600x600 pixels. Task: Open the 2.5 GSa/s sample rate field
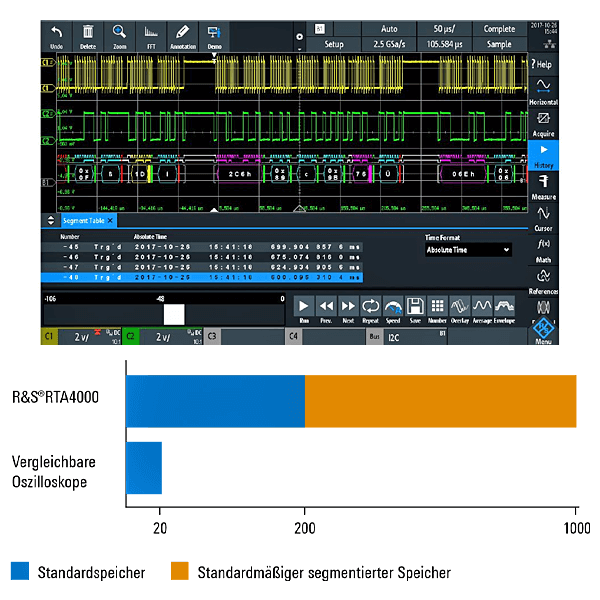(x=389, y=44)
